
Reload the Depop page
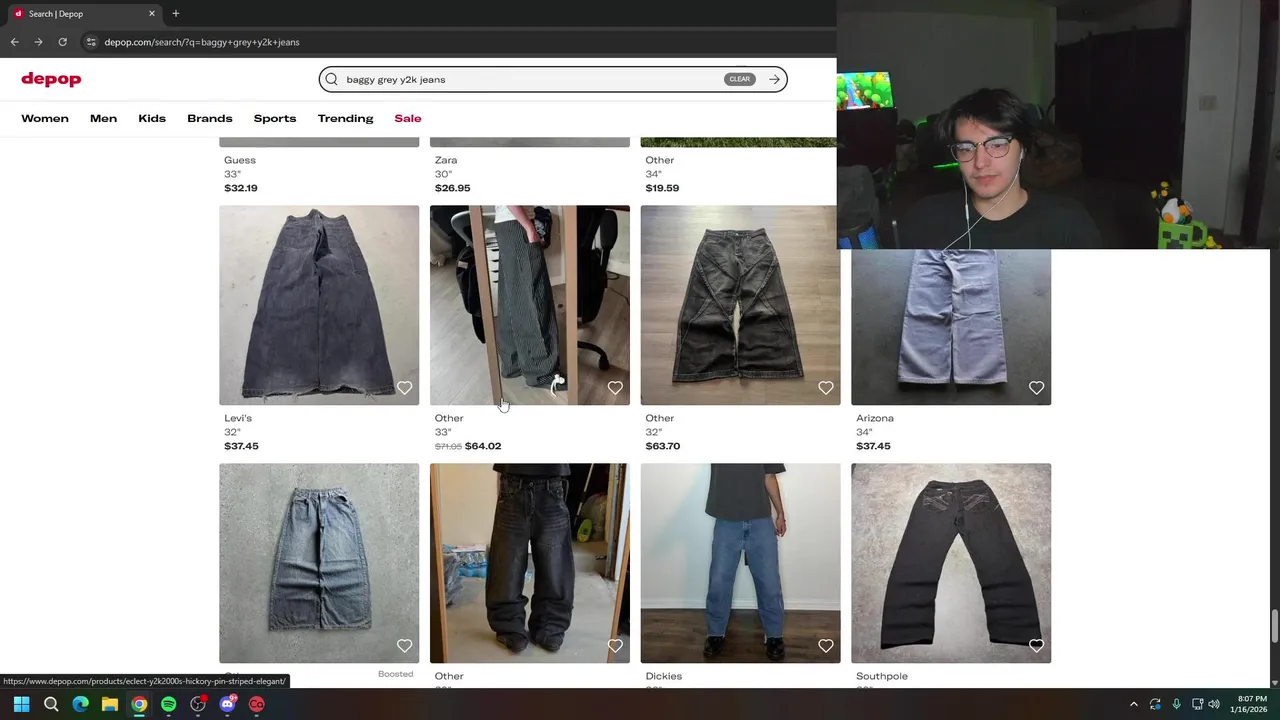pos(62,42)
